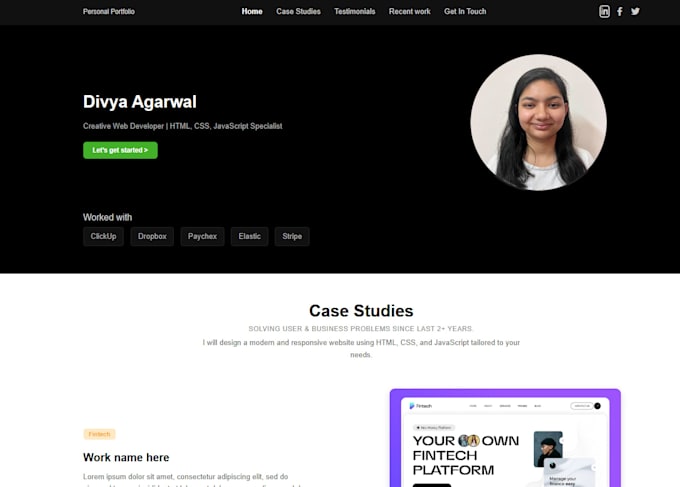Open the LinkedIn profile icon
The width and height of the screenshot is (680, 487).
(604, 12)
